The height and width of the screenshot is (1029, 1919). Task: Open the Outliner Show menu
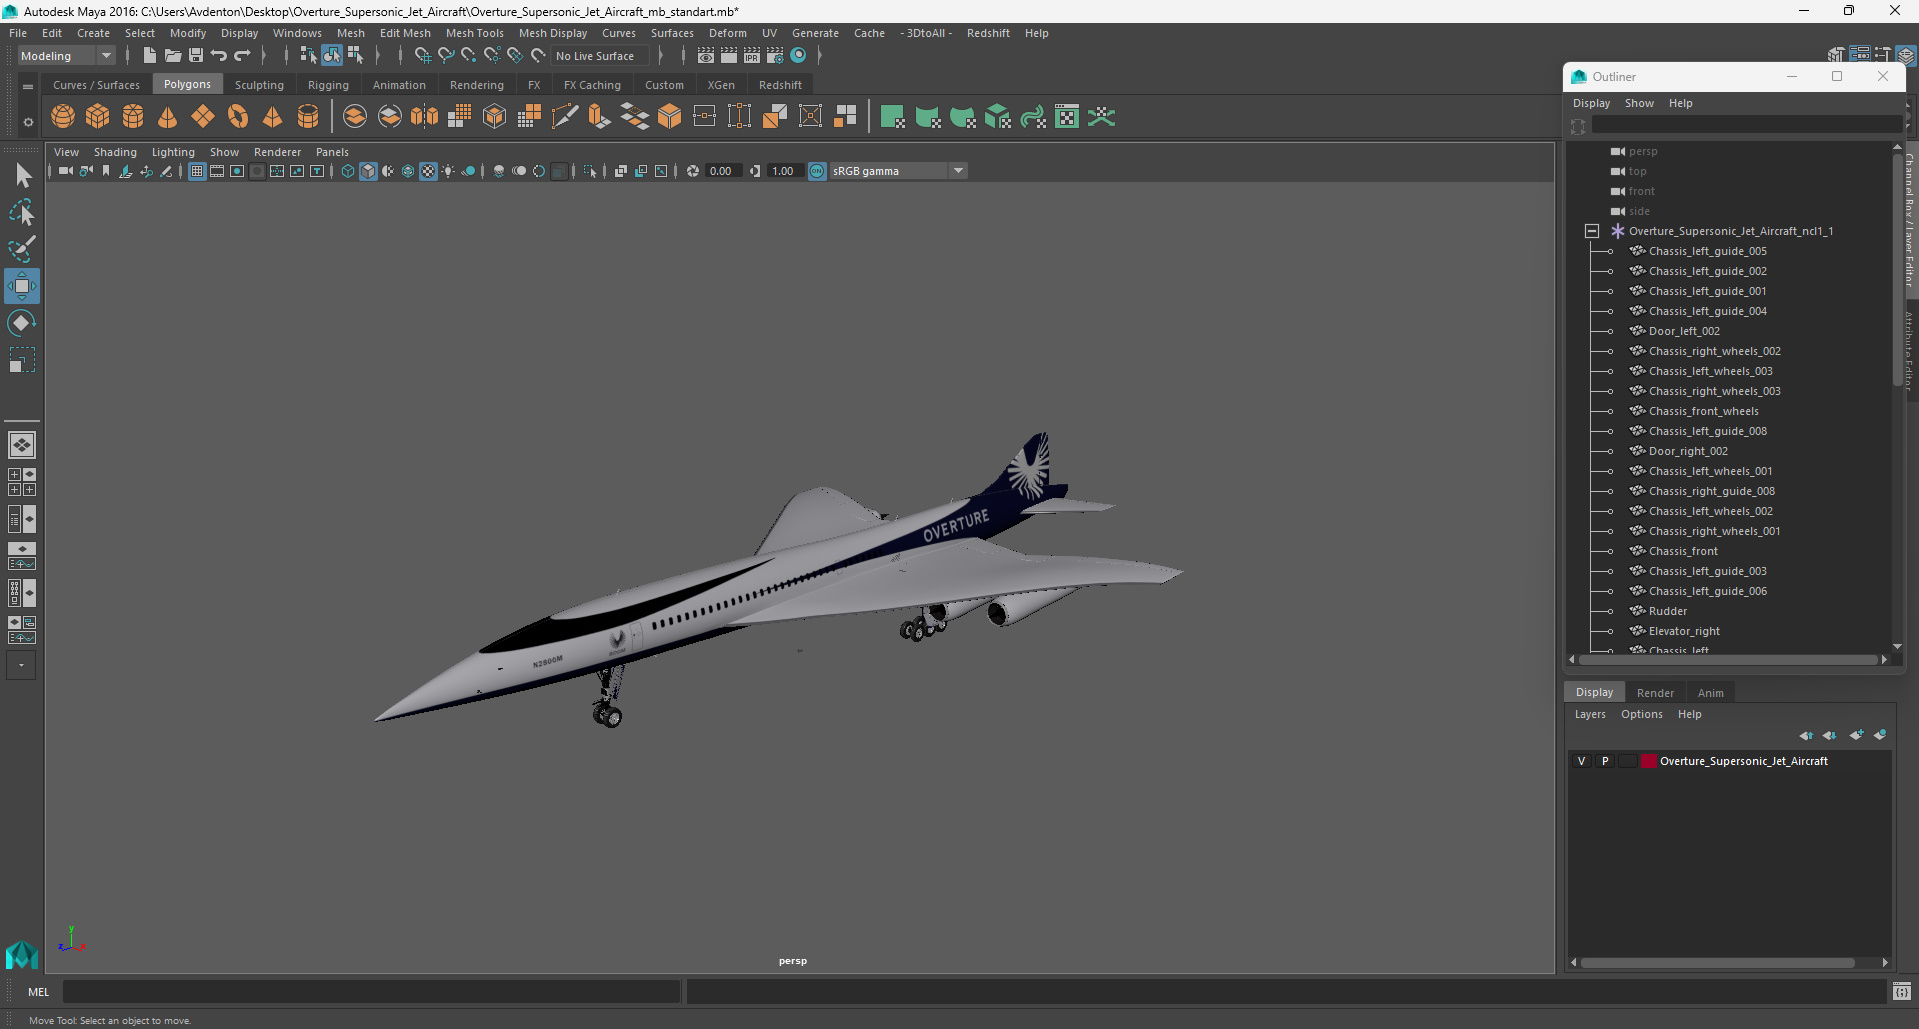(x=1639, y=103)
